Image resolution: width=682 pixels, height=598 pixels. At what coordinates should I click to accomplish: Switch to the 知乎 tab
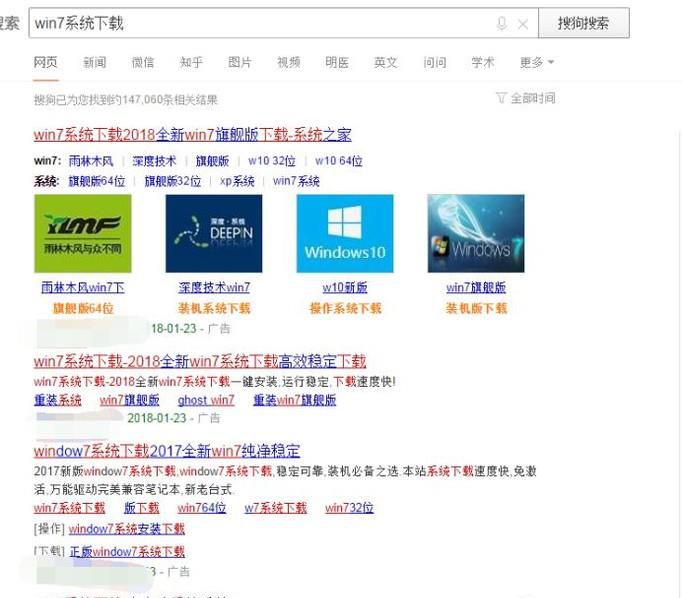[191, 63]
